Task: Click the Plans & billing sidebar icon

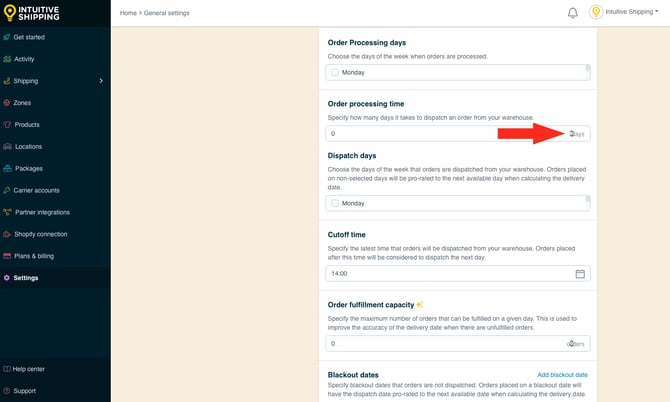Action: (x=7, y=256)
